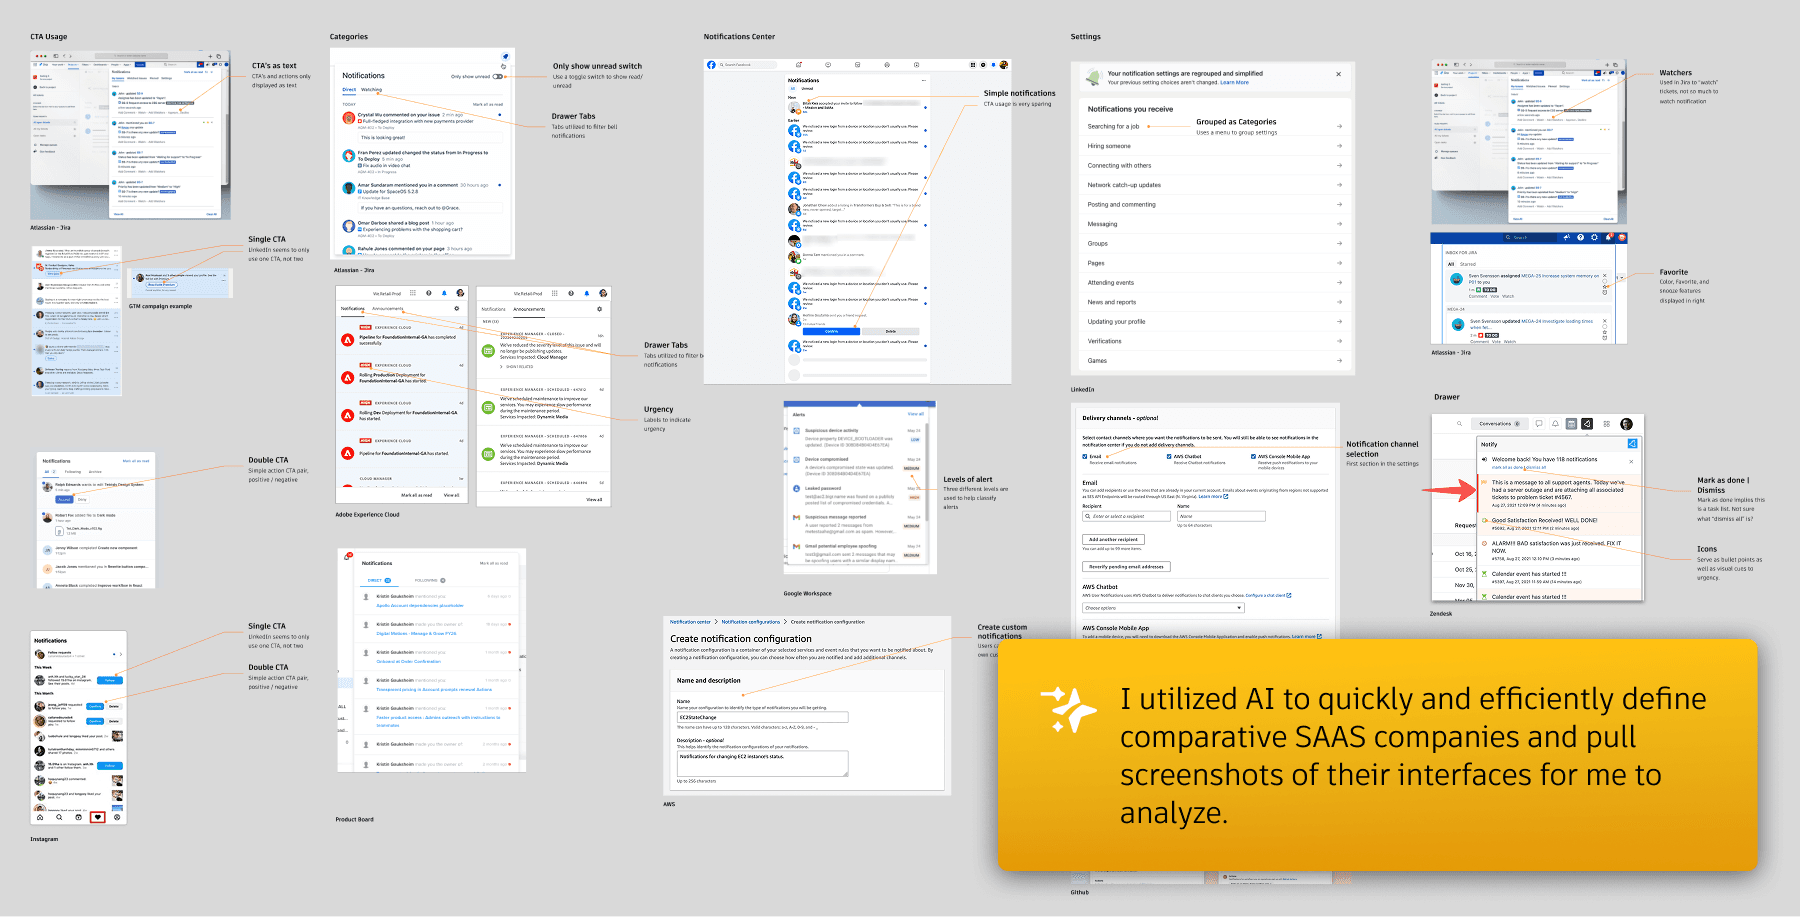
Task: Click the 'EC2StateChange' name field in AWS form
Action: 763,717
